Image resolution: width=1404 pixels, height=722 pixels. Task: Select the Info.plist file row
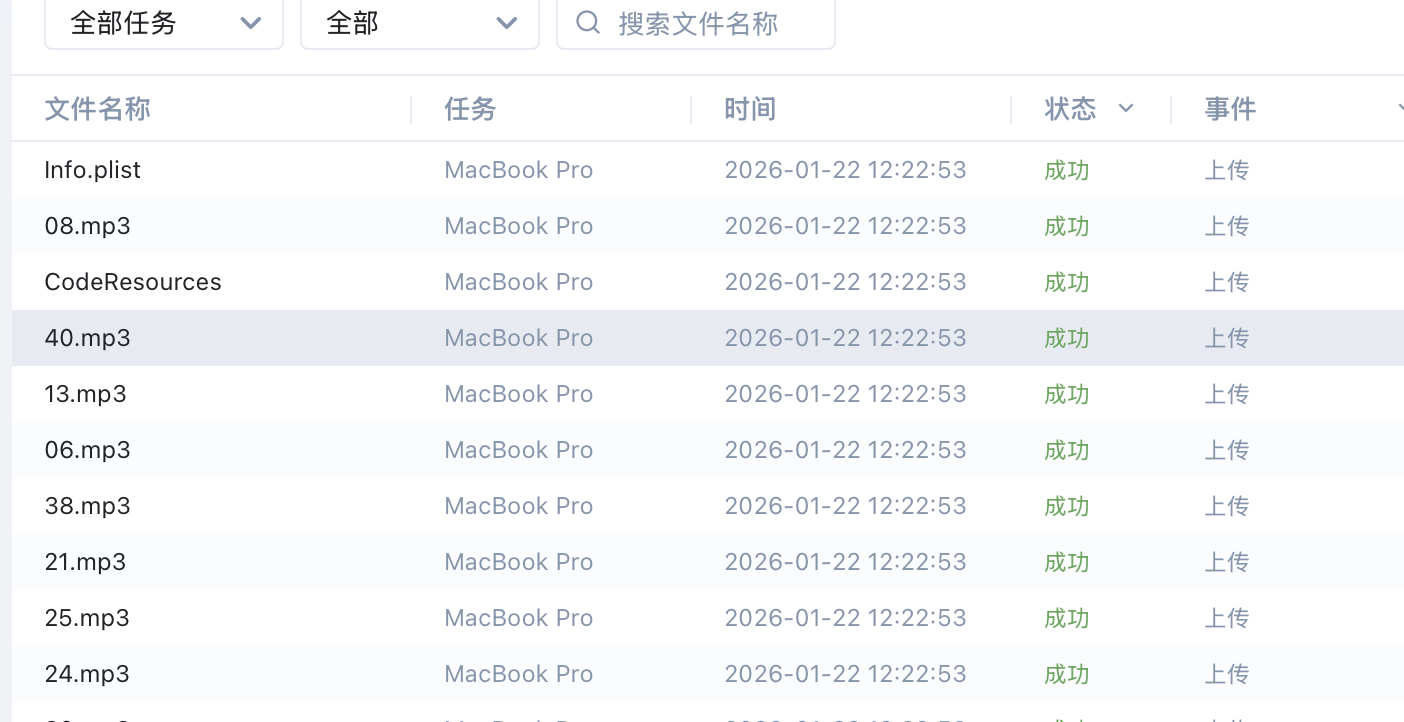[93, 170]
